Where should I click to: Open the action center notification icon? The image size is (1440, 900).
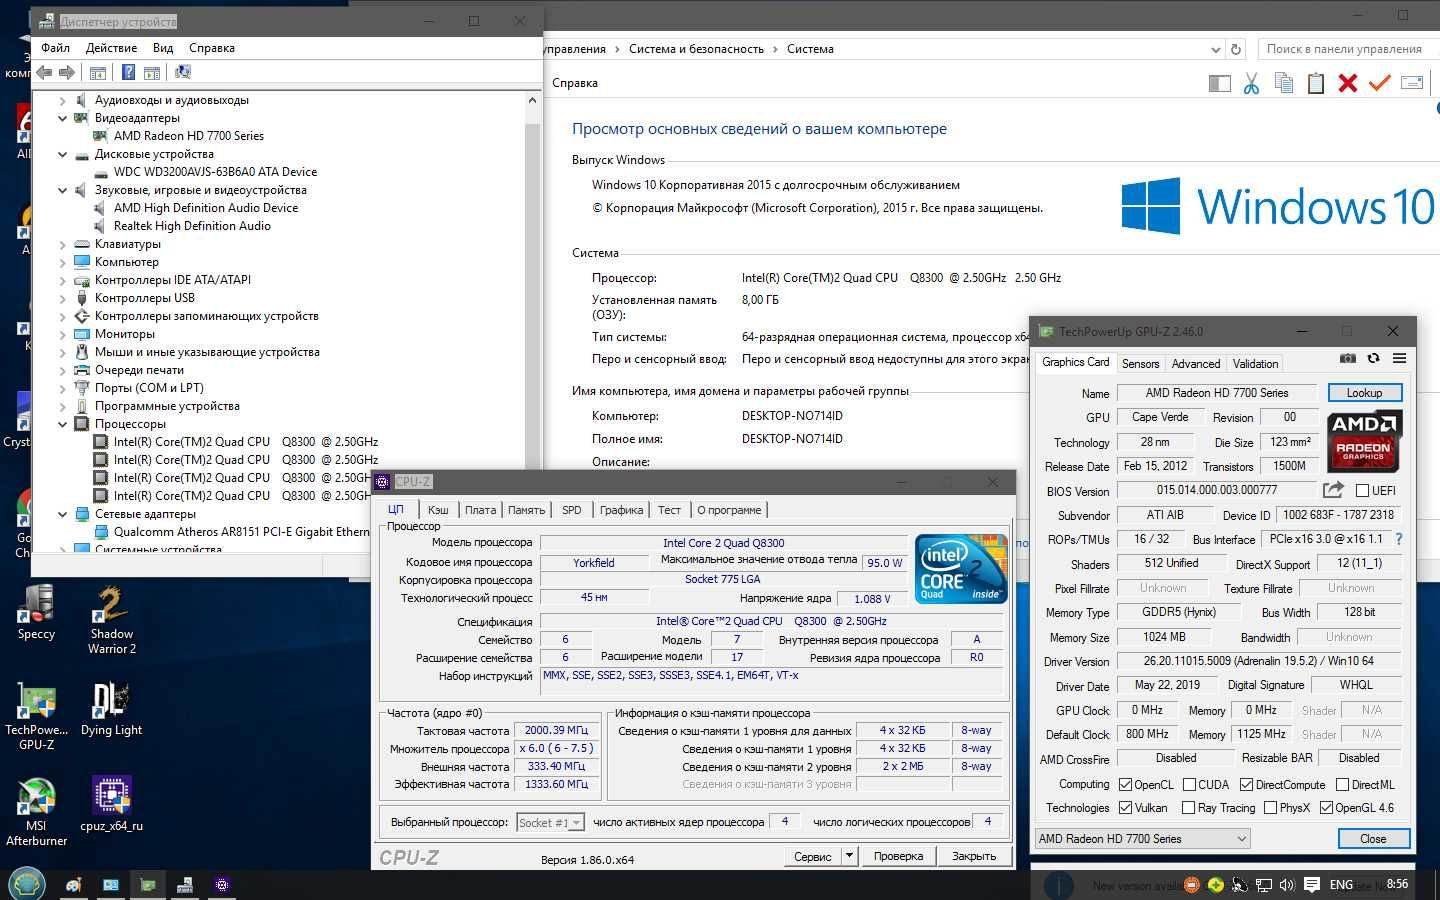pos(1312,885)
